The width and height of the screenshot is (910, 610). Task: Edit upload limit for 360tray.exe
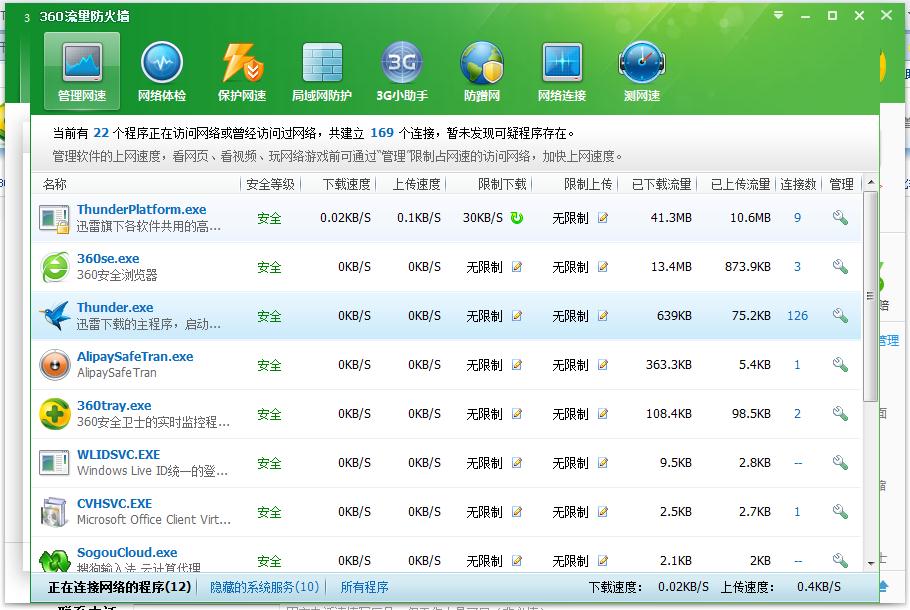tap(603, 414)
